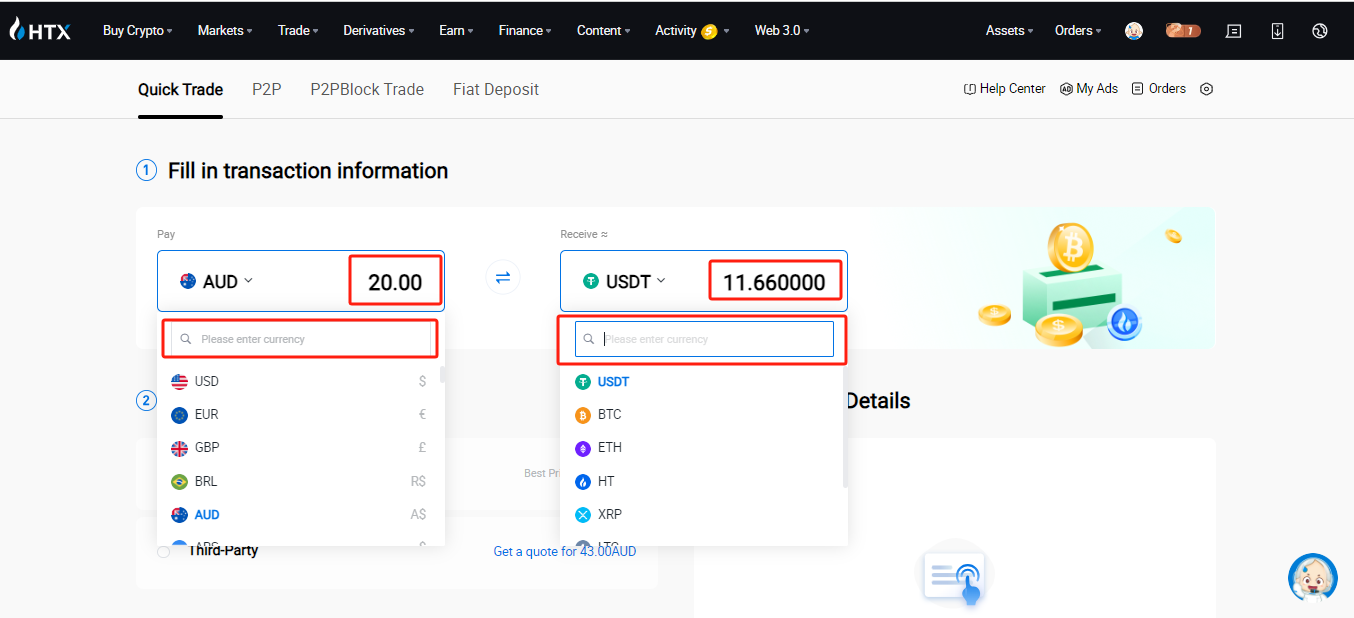Switch to the Fiat Deposit tab
Image resolution: width=1354 pixels, height=618 pixels.
(495, 90)
